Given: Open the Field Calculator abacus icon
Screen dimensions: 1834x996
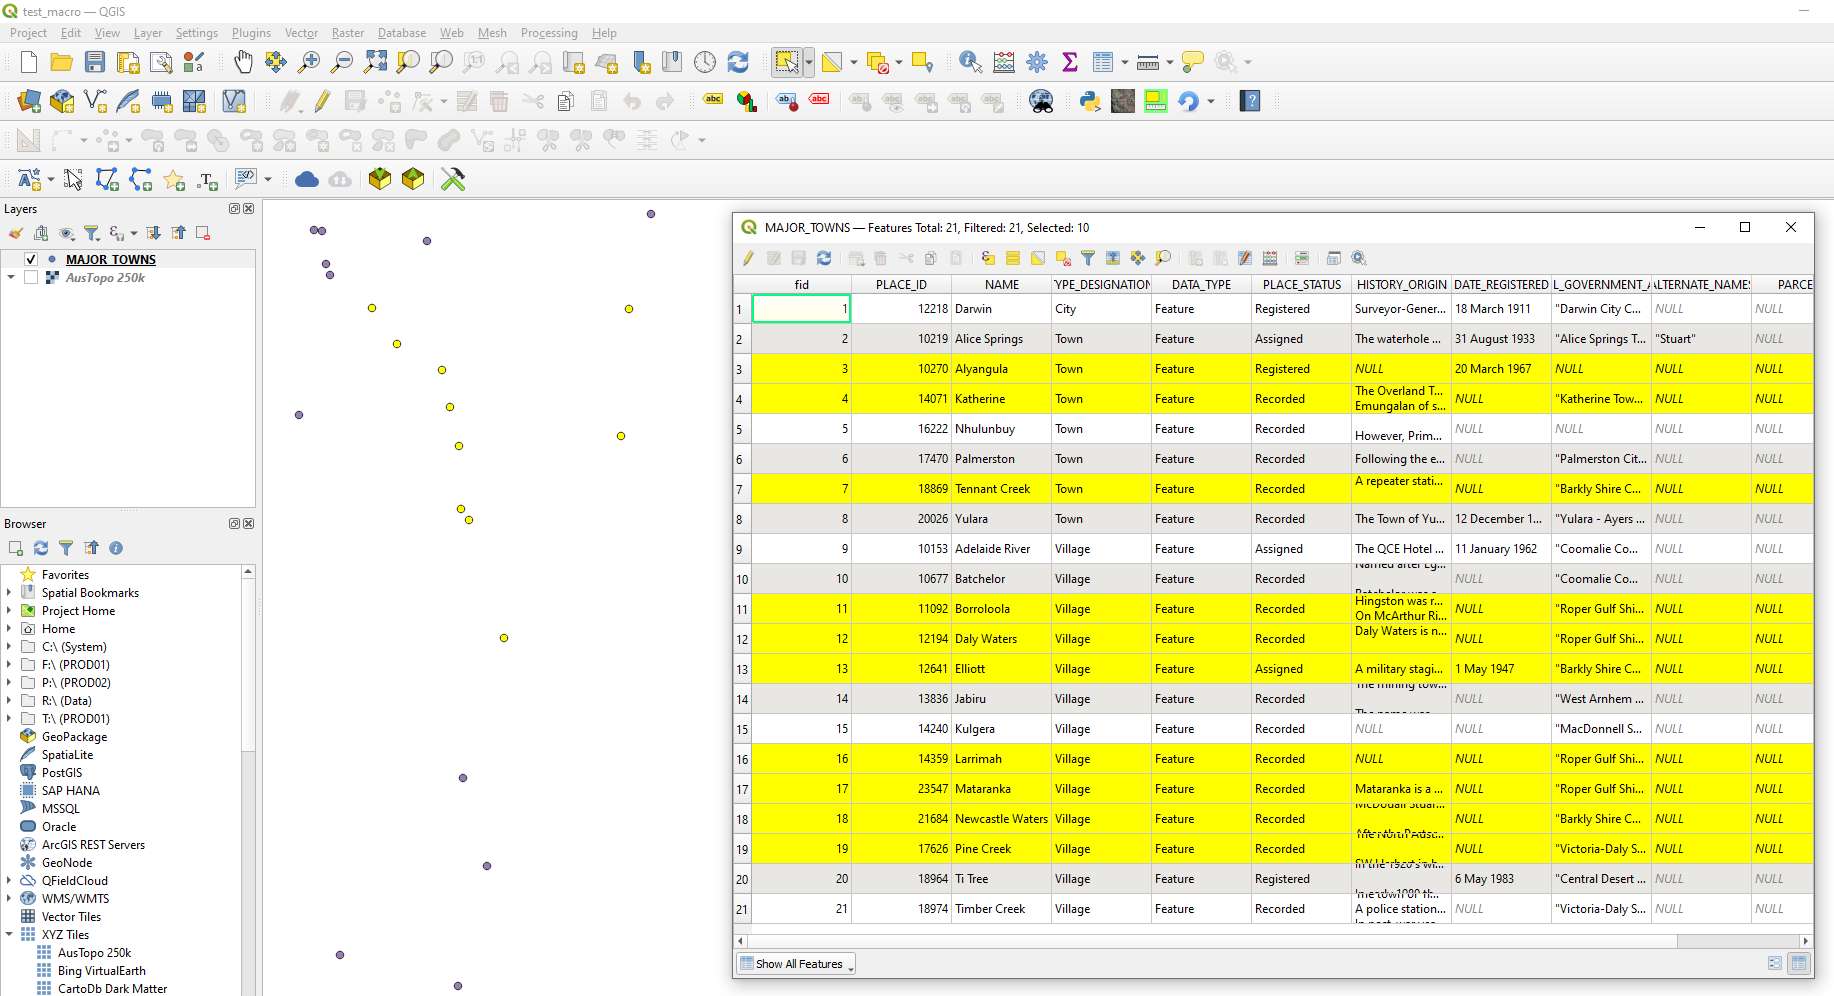Looking at the screenshot, I should pos(1004,62).
